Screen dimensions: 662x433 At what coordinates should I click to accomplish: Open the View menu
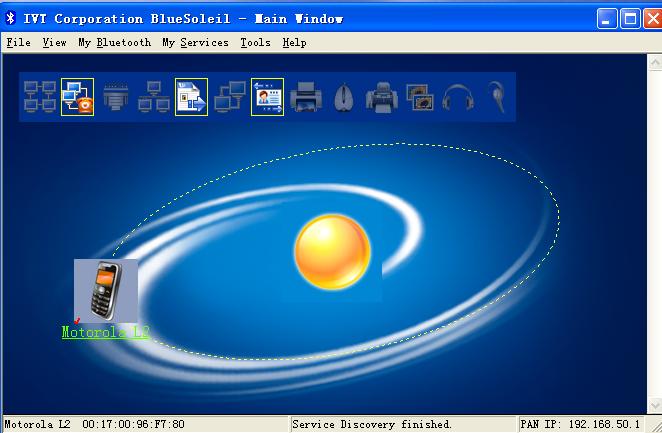point(54,43)
